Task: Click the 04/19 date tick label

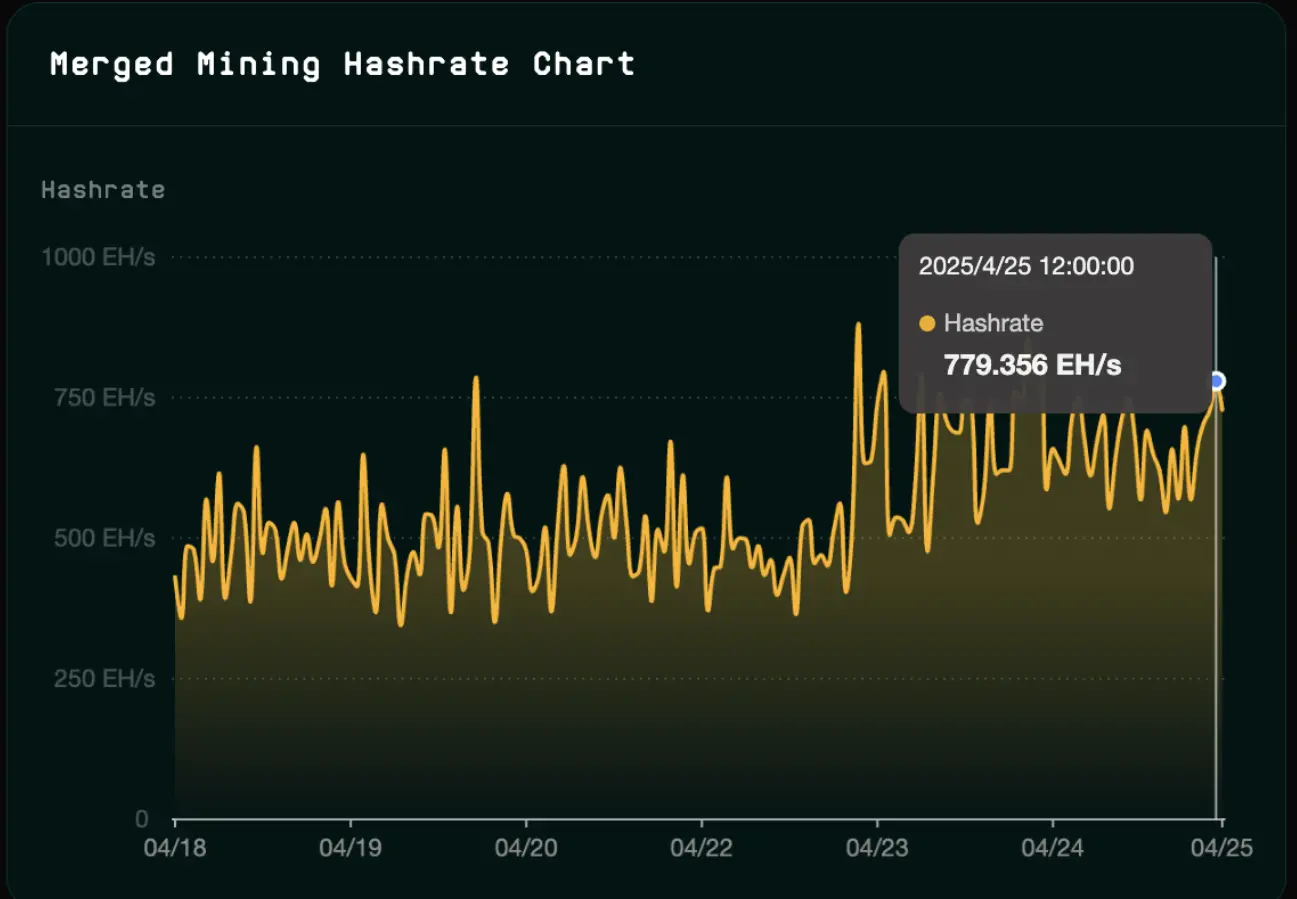Action: (x=350, y=848)
